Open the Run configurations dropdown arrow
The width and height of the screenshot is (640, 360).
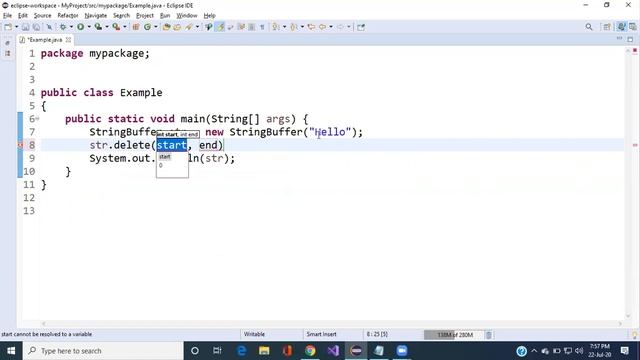[89, 27]
